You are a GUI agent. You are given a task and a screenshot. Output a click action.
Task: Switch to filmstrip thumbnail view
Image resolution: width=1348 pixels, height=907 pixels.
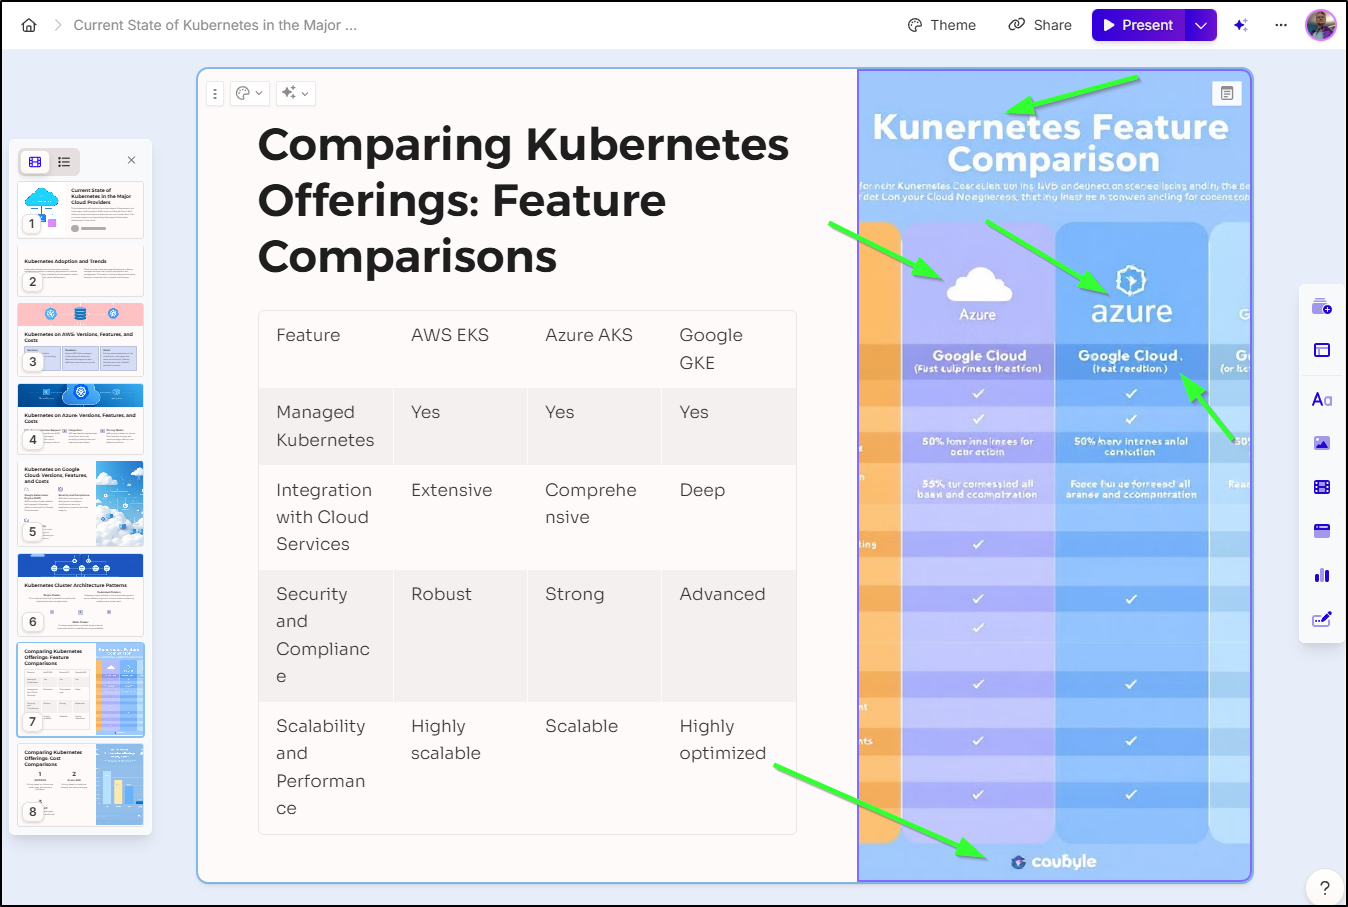click(x=35, y=162)
